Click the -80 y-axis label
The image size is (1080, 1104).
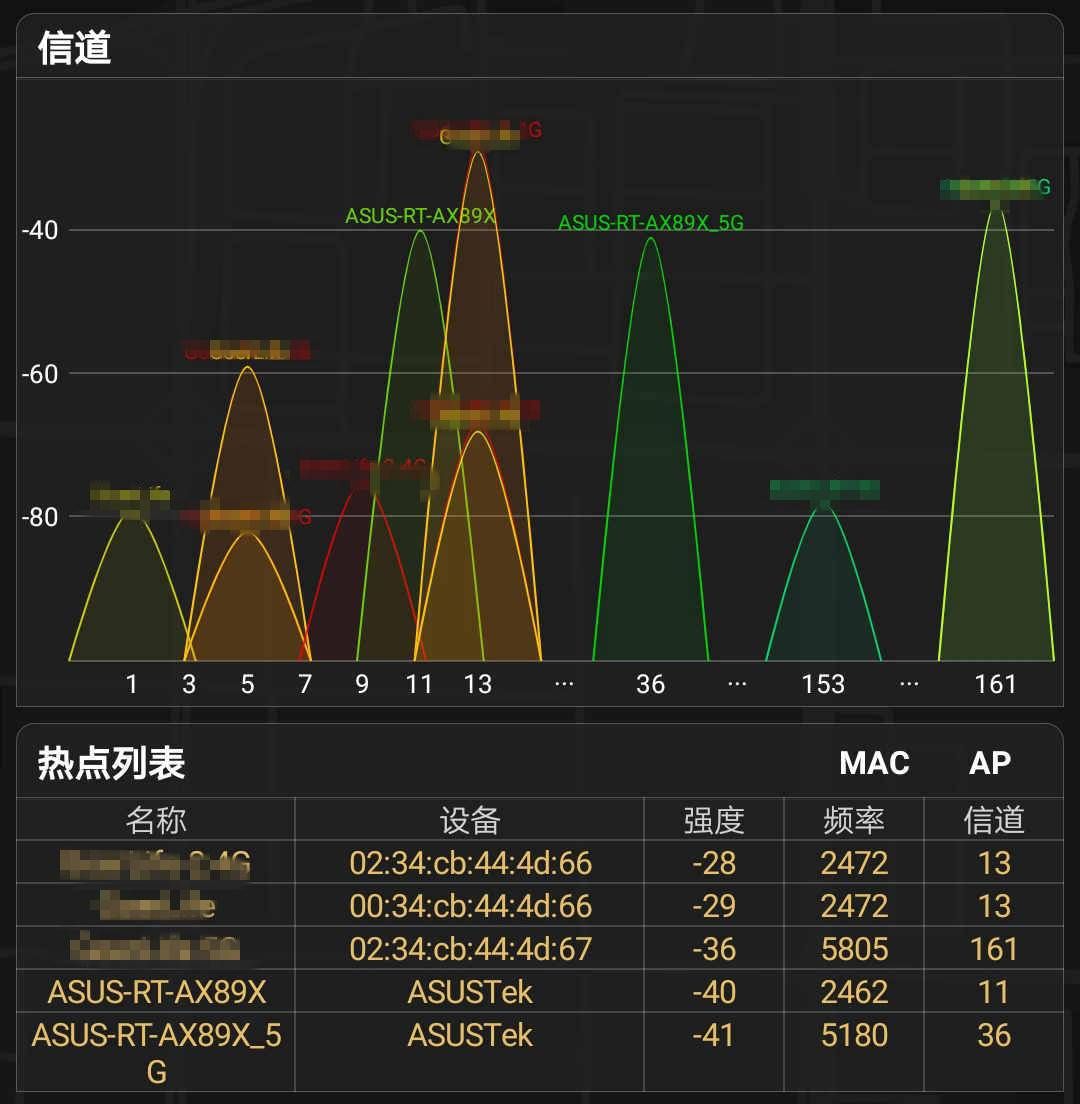click(x=39, y=517)
